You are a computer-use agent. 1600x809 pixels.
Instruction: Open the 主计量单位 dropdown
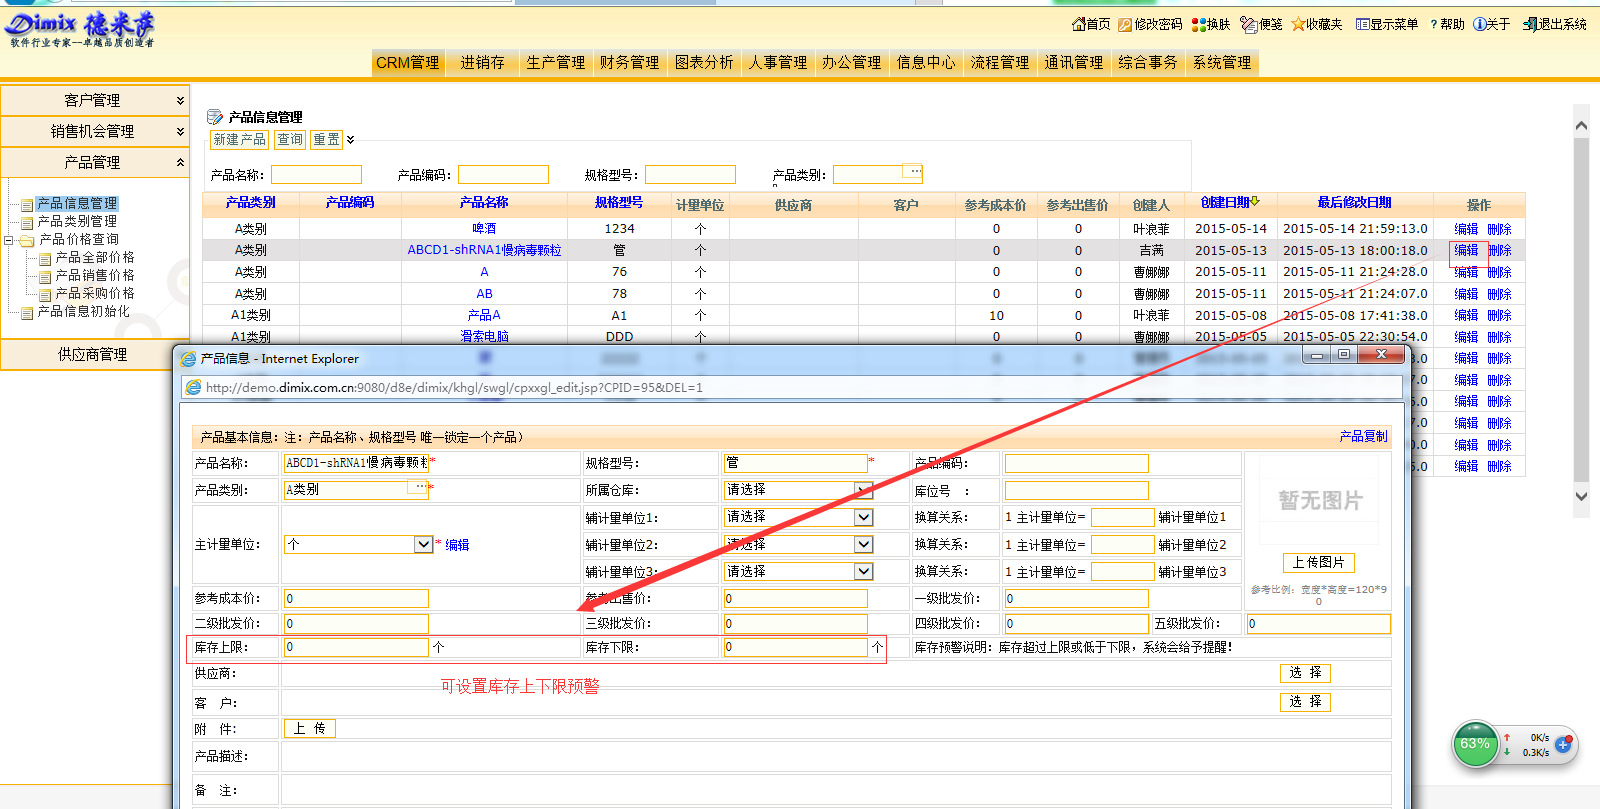423,544
